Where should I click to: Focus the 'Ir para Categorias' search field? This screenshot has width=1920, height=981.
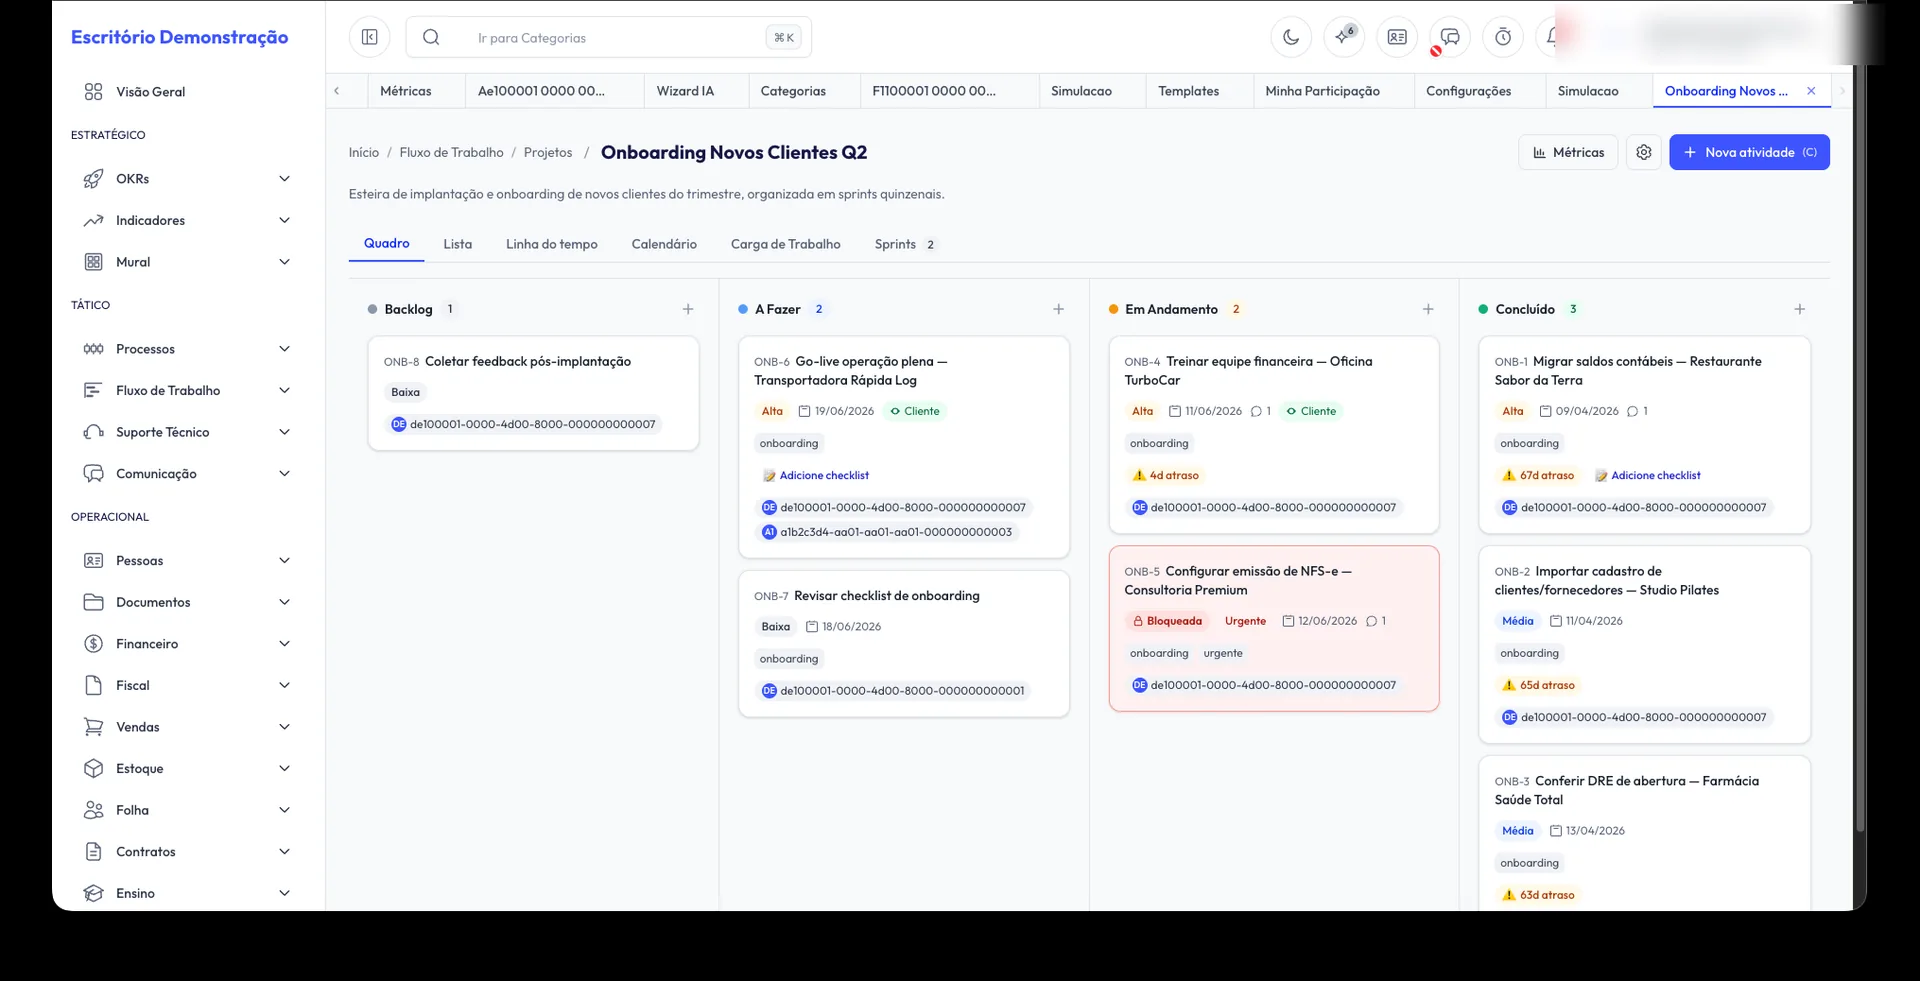(608, 37)
